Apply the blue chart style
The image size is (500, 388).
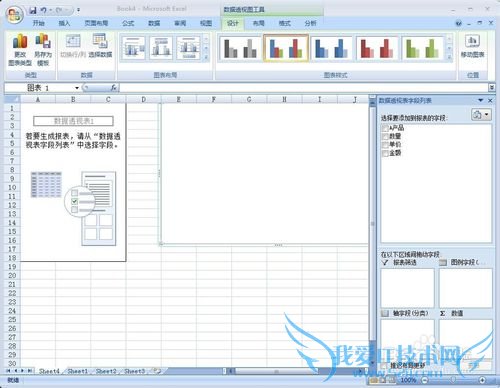click(331, 48)
